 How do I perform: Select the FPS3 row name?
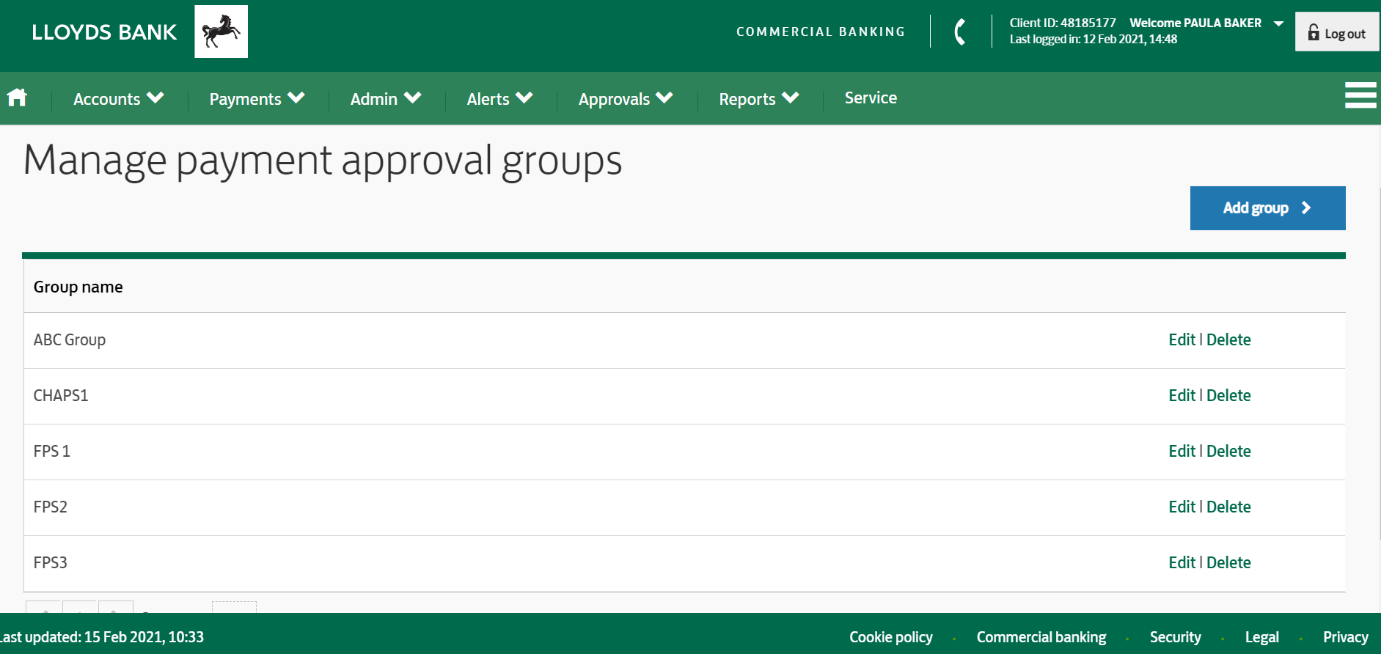click(50, 563)
